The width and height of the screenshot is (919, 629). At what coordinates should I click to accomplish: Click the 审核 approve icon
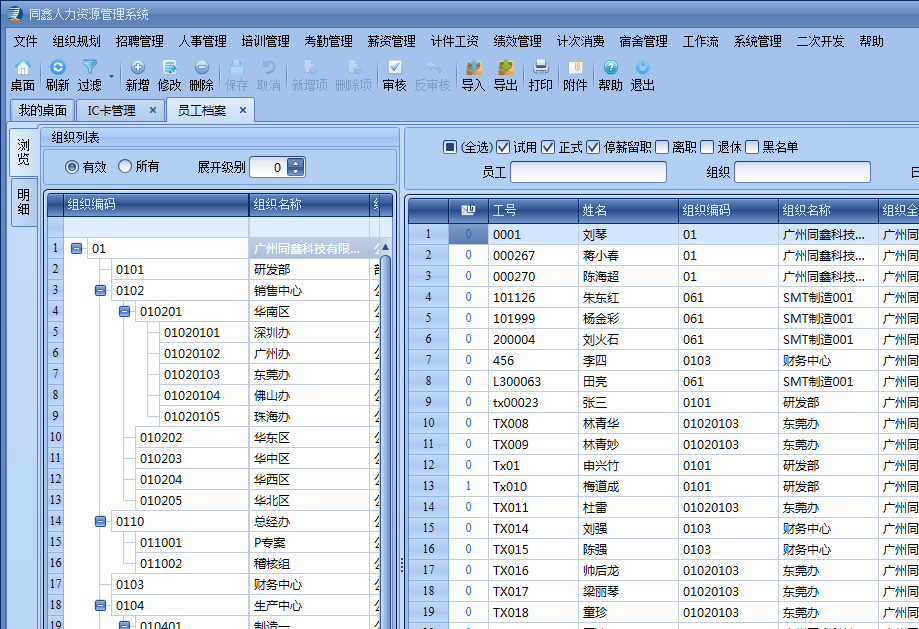(394, 68)
